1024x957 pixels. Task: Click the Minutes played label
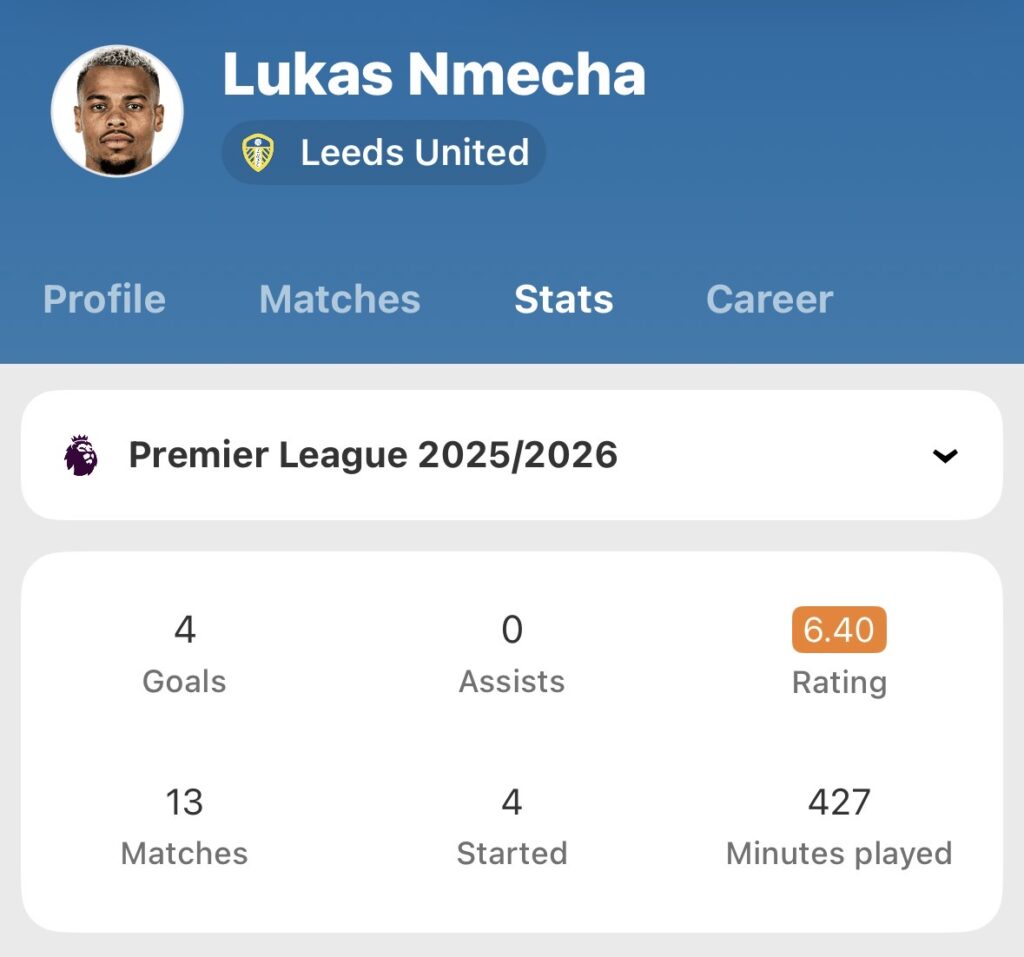coord(839,853)
